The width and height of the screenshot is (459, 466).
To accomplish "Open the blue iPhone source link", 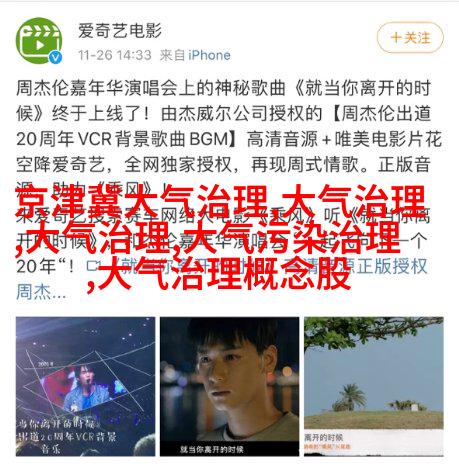I will [x=209, y=55].
